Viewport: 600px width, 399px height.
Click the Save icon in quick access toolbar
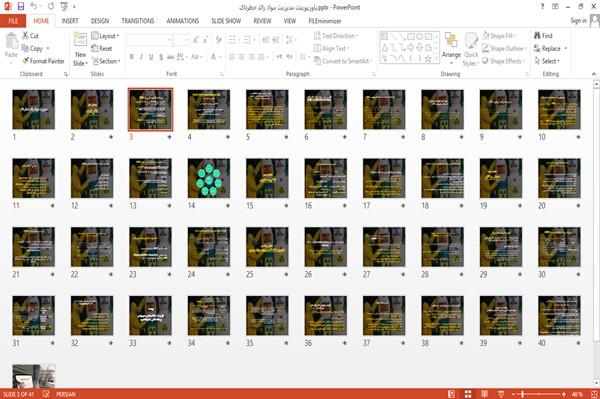point(21,7)
